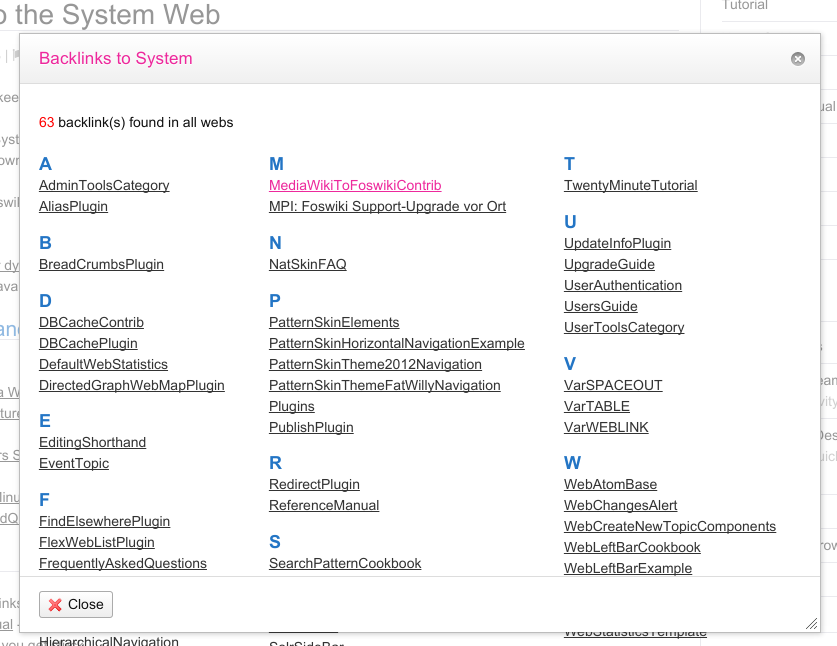Click the dialog resize grip corner
The image size is (837, 646).
(x=811, y=623)
